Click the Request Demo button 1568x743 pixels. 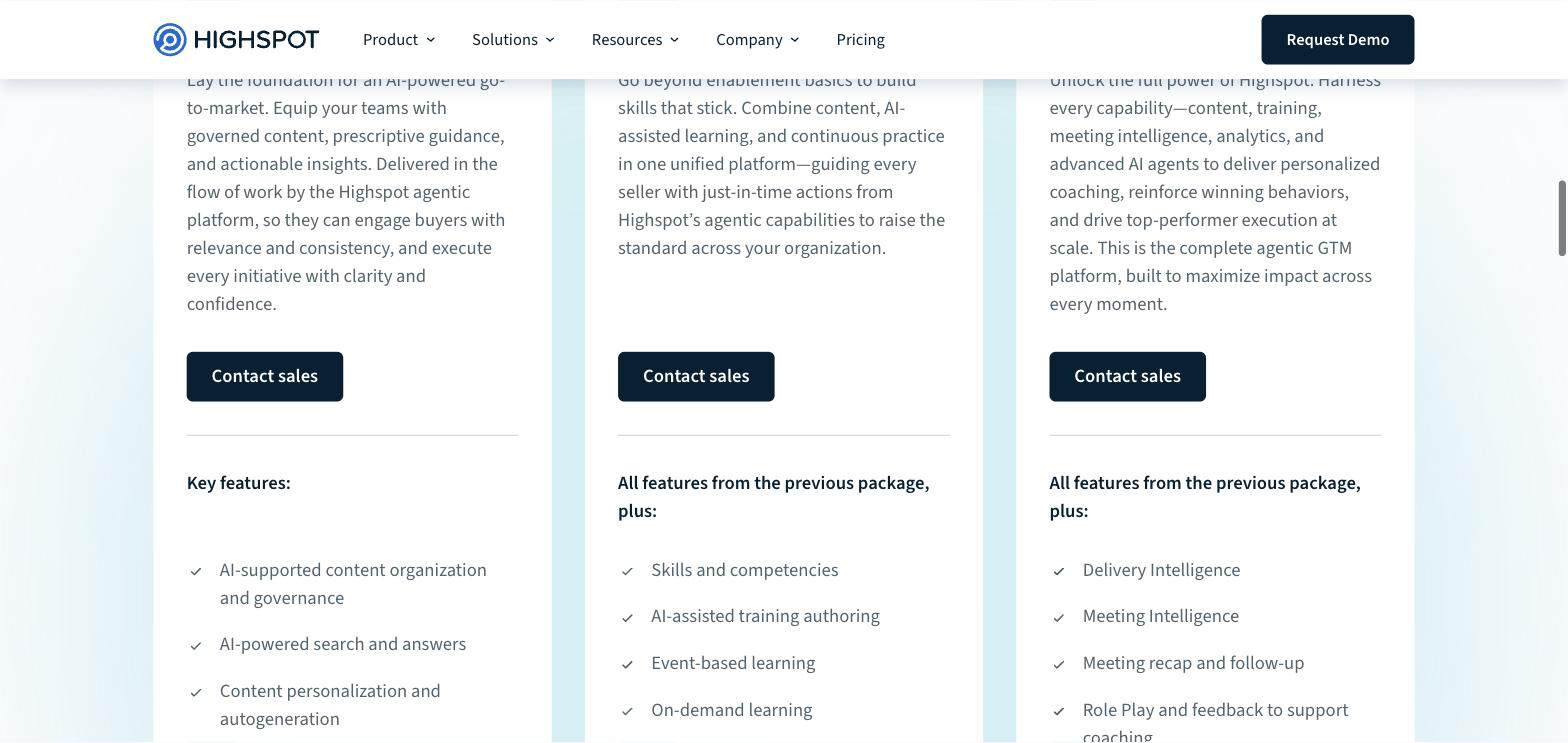point(1338,40)
